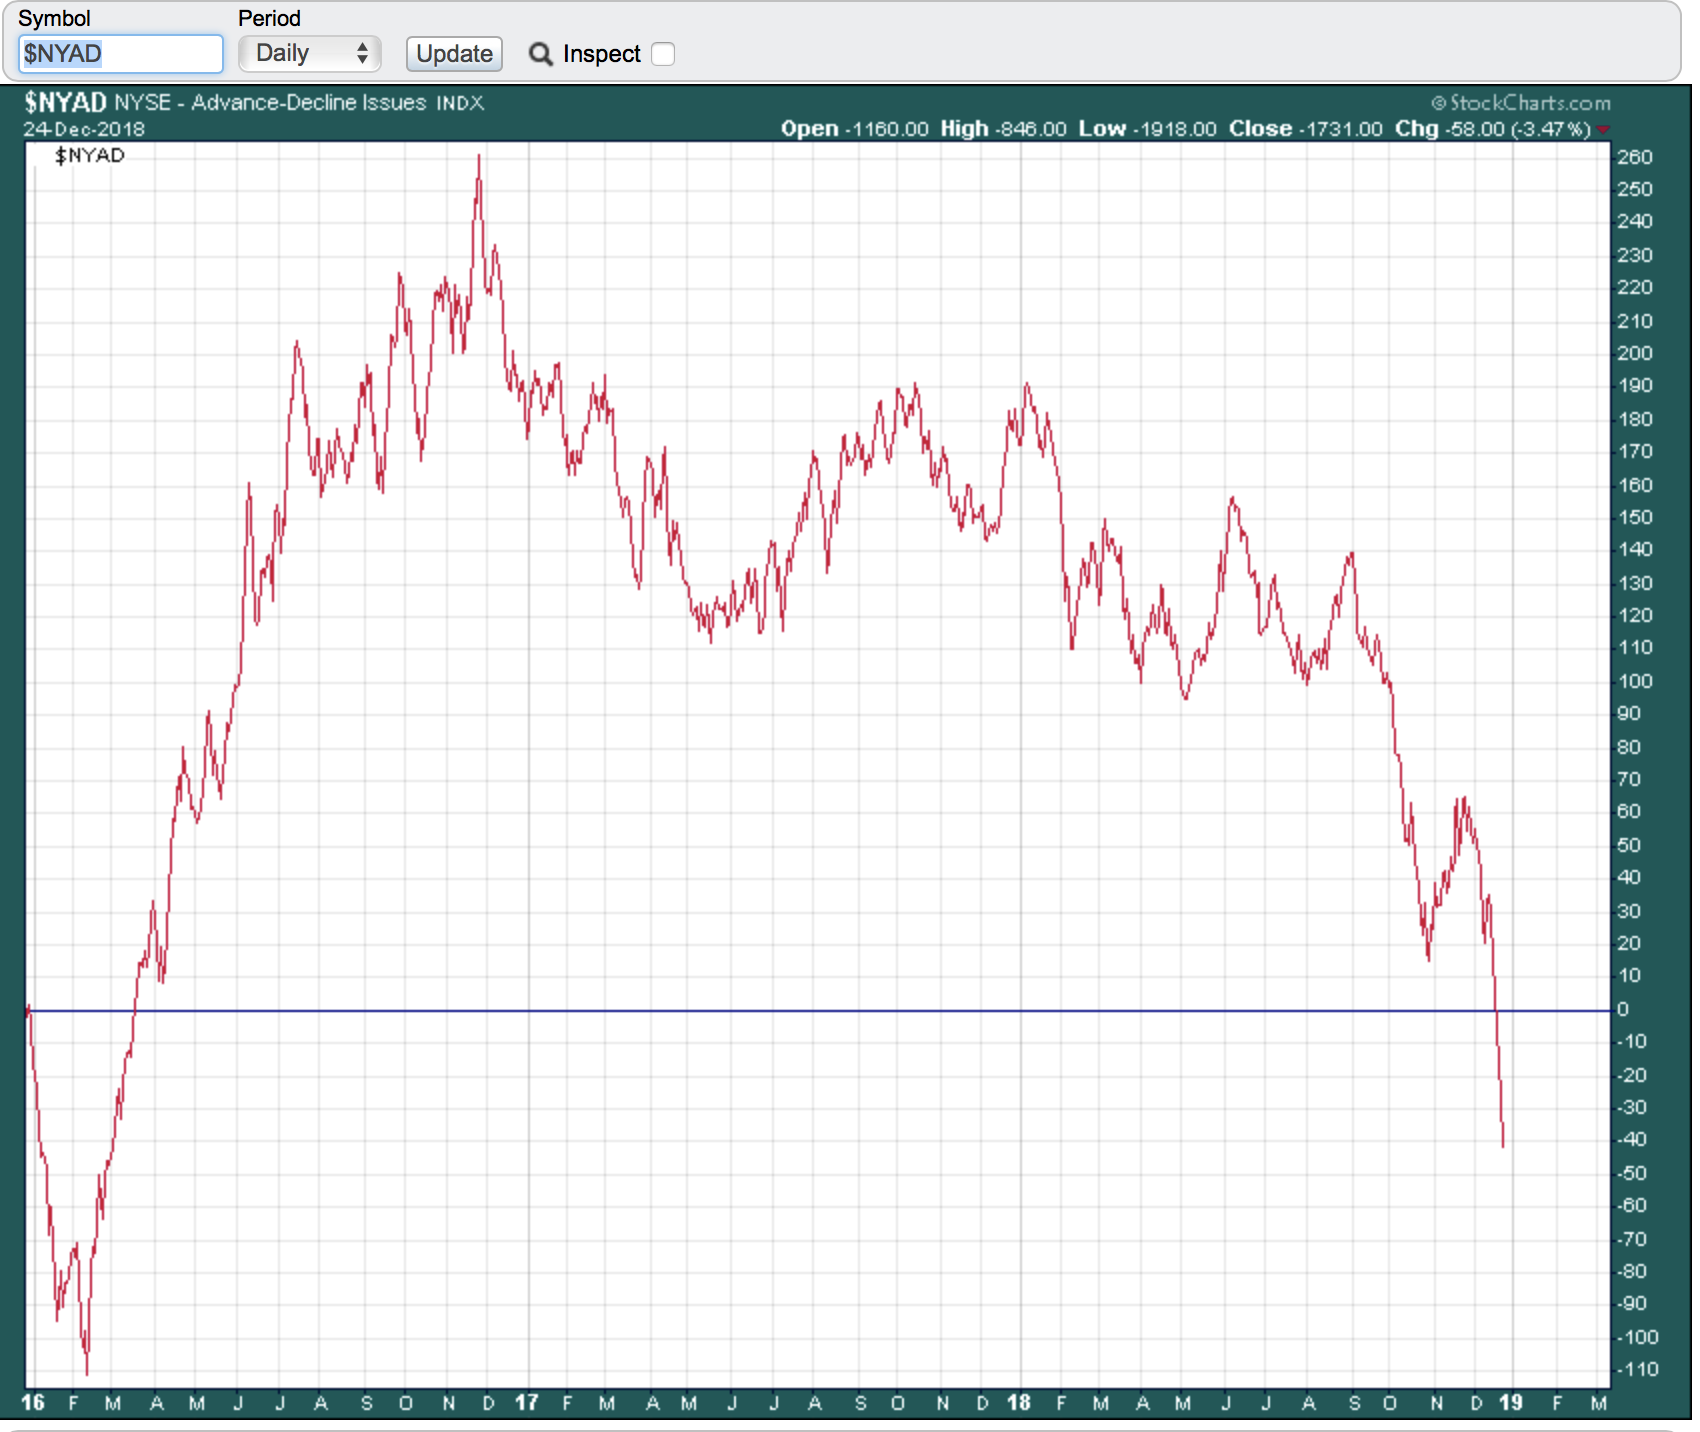Image resolution: width=1700 pixels, height=1432 pixels.
Task: Select the year 17 marker on the time axis
Action: (526, 1402)
